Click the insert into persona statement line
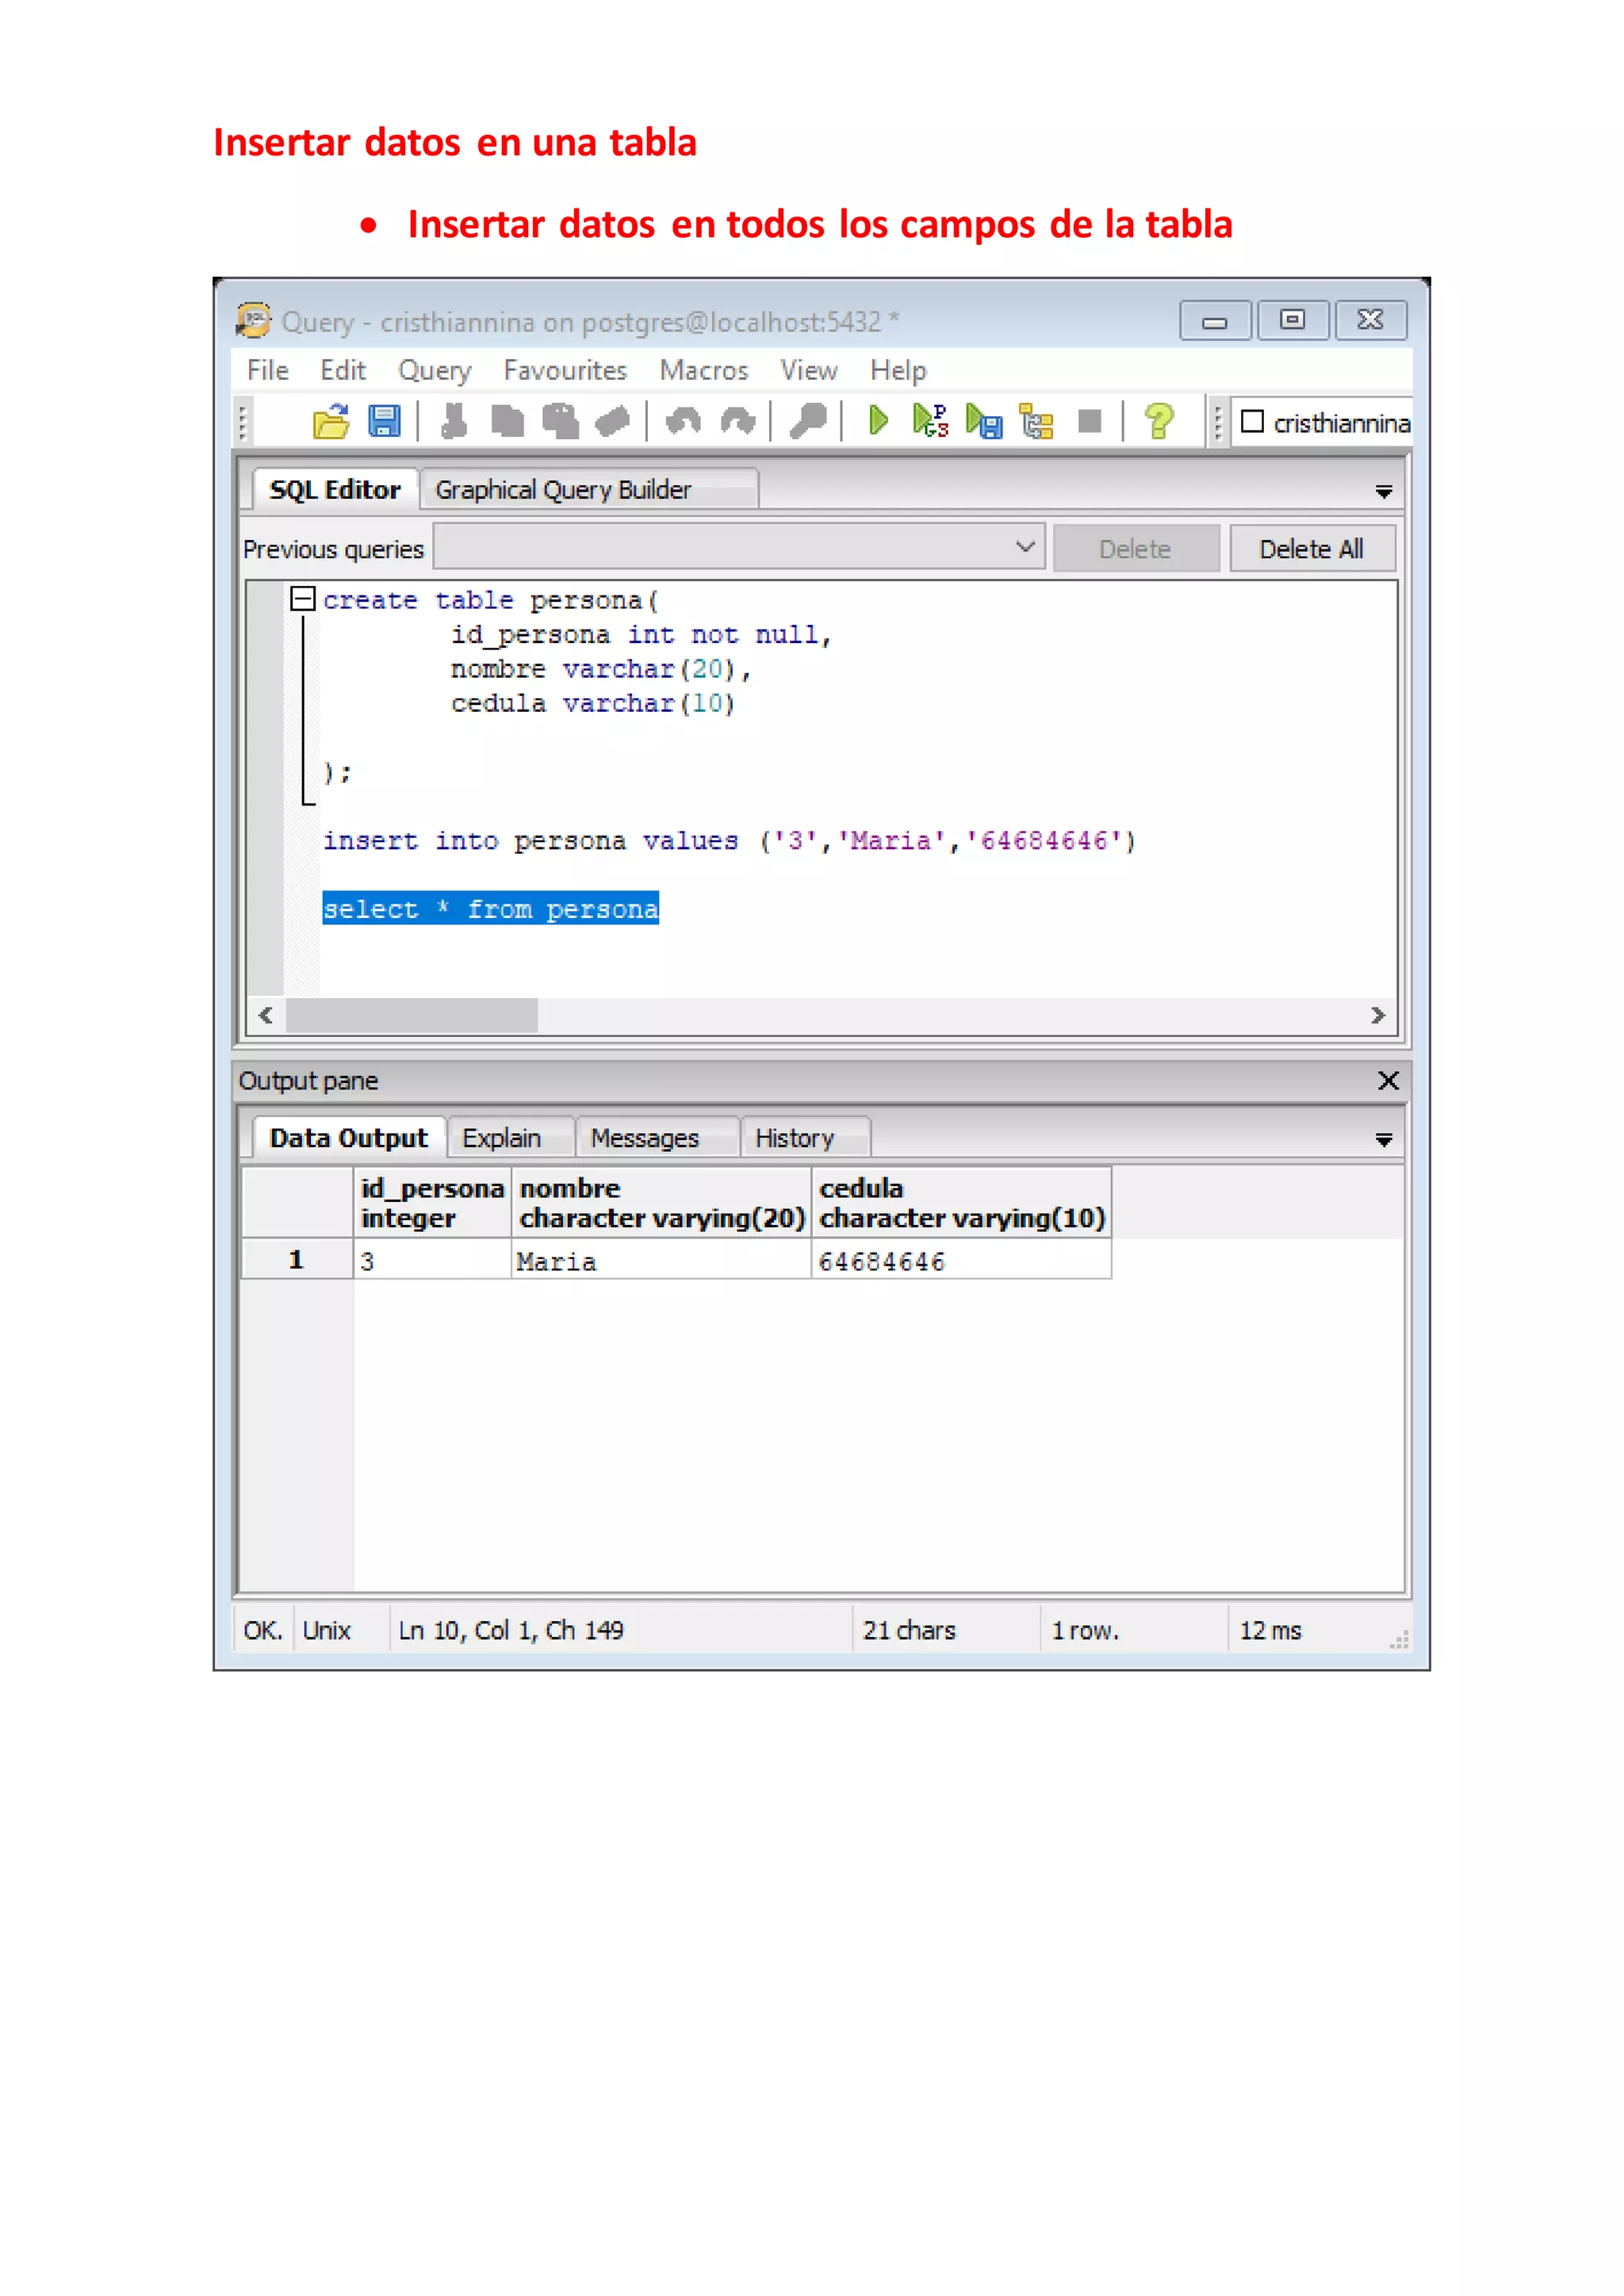The height and width of the screenshot is (2296, 1624). click(730, 841)
